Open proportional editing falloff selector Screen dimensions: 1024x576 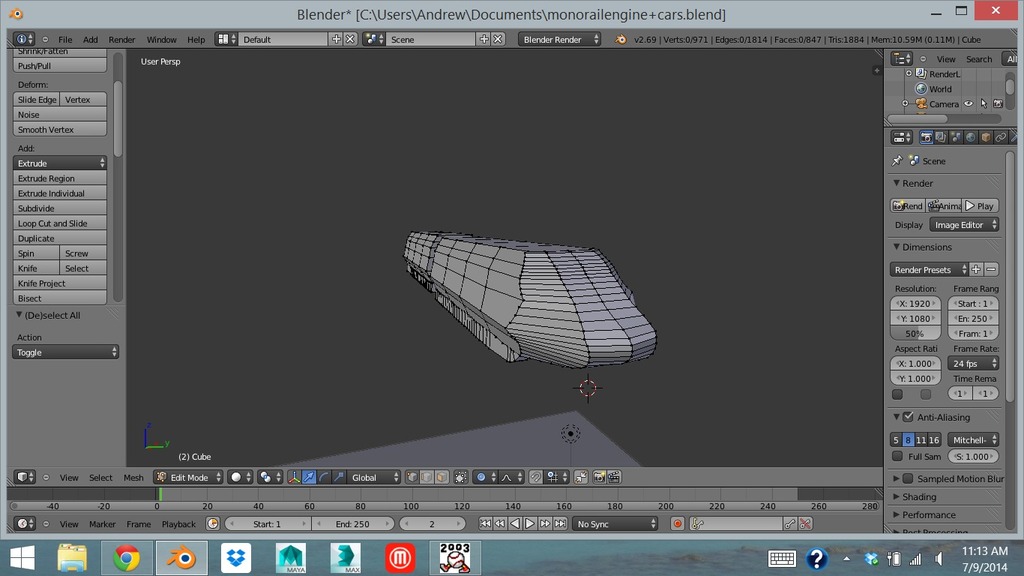click(x=511, y=477)
